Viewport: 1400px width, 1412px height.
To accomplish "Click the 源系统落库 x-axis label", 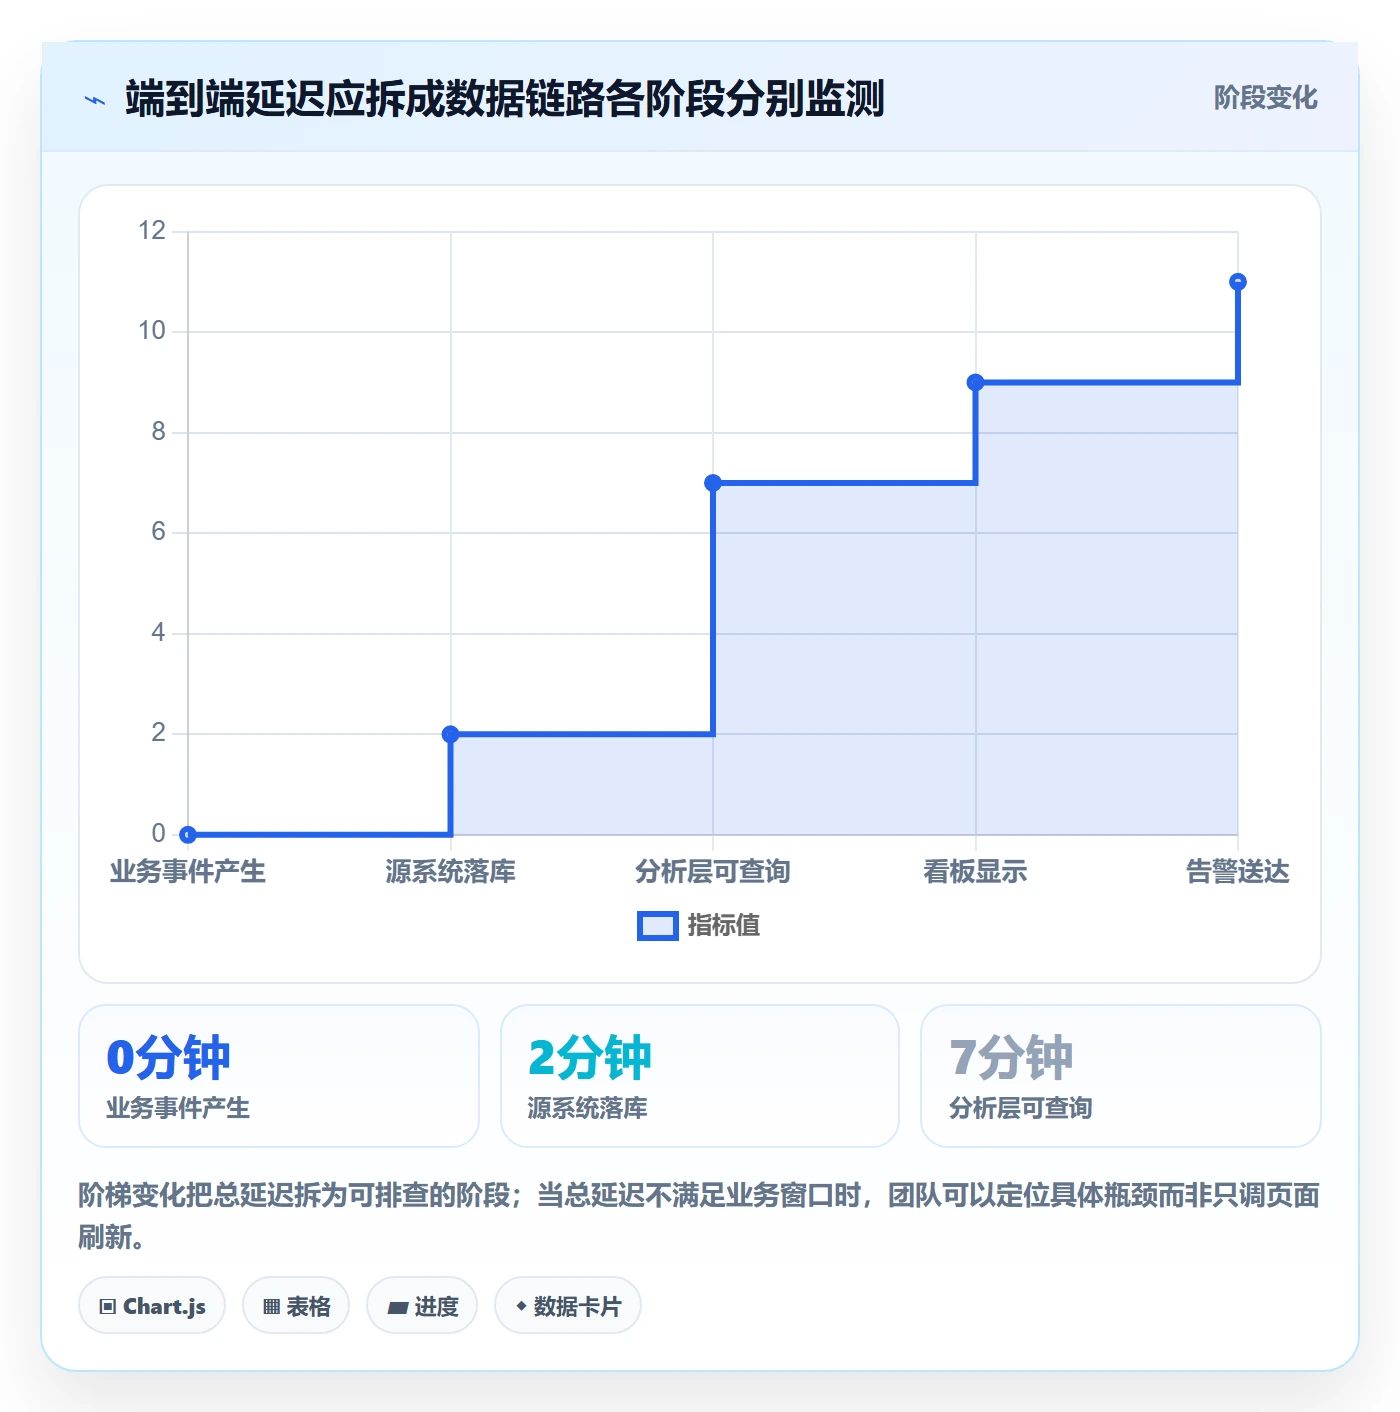I will tap(451, 872).
